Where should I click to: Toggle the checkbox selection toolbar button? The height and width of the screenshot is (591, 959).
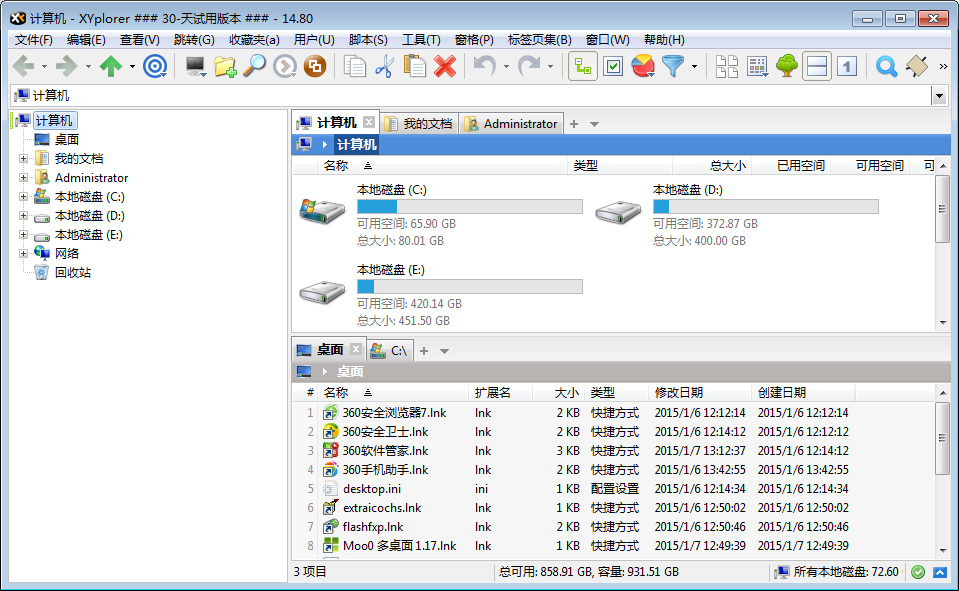tap(613, 66)
